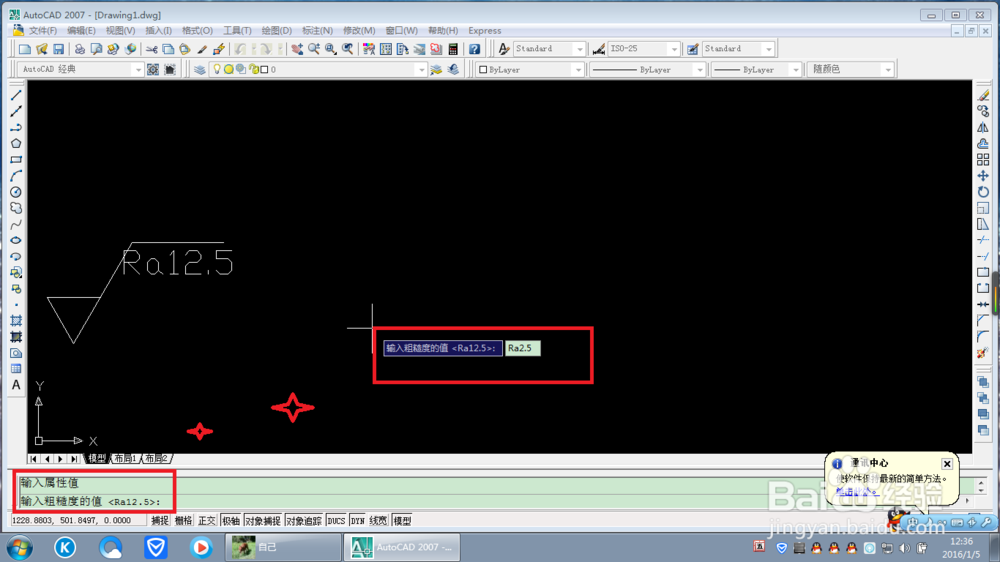The height and width of the screenshot is (562, 1000).
Task: Toggle DUCS dynamic UCS
Action: (x=336, y=521)
